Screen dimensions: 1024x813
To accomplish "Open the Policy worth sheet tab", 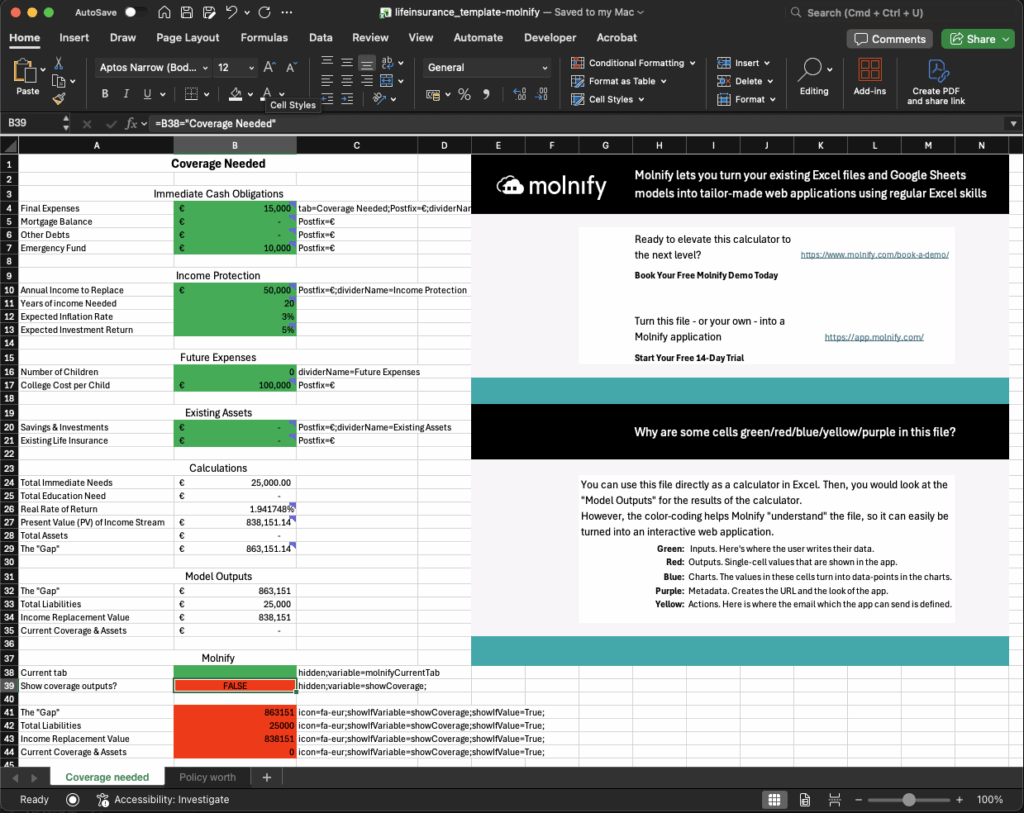I will (x=207, y=776).
